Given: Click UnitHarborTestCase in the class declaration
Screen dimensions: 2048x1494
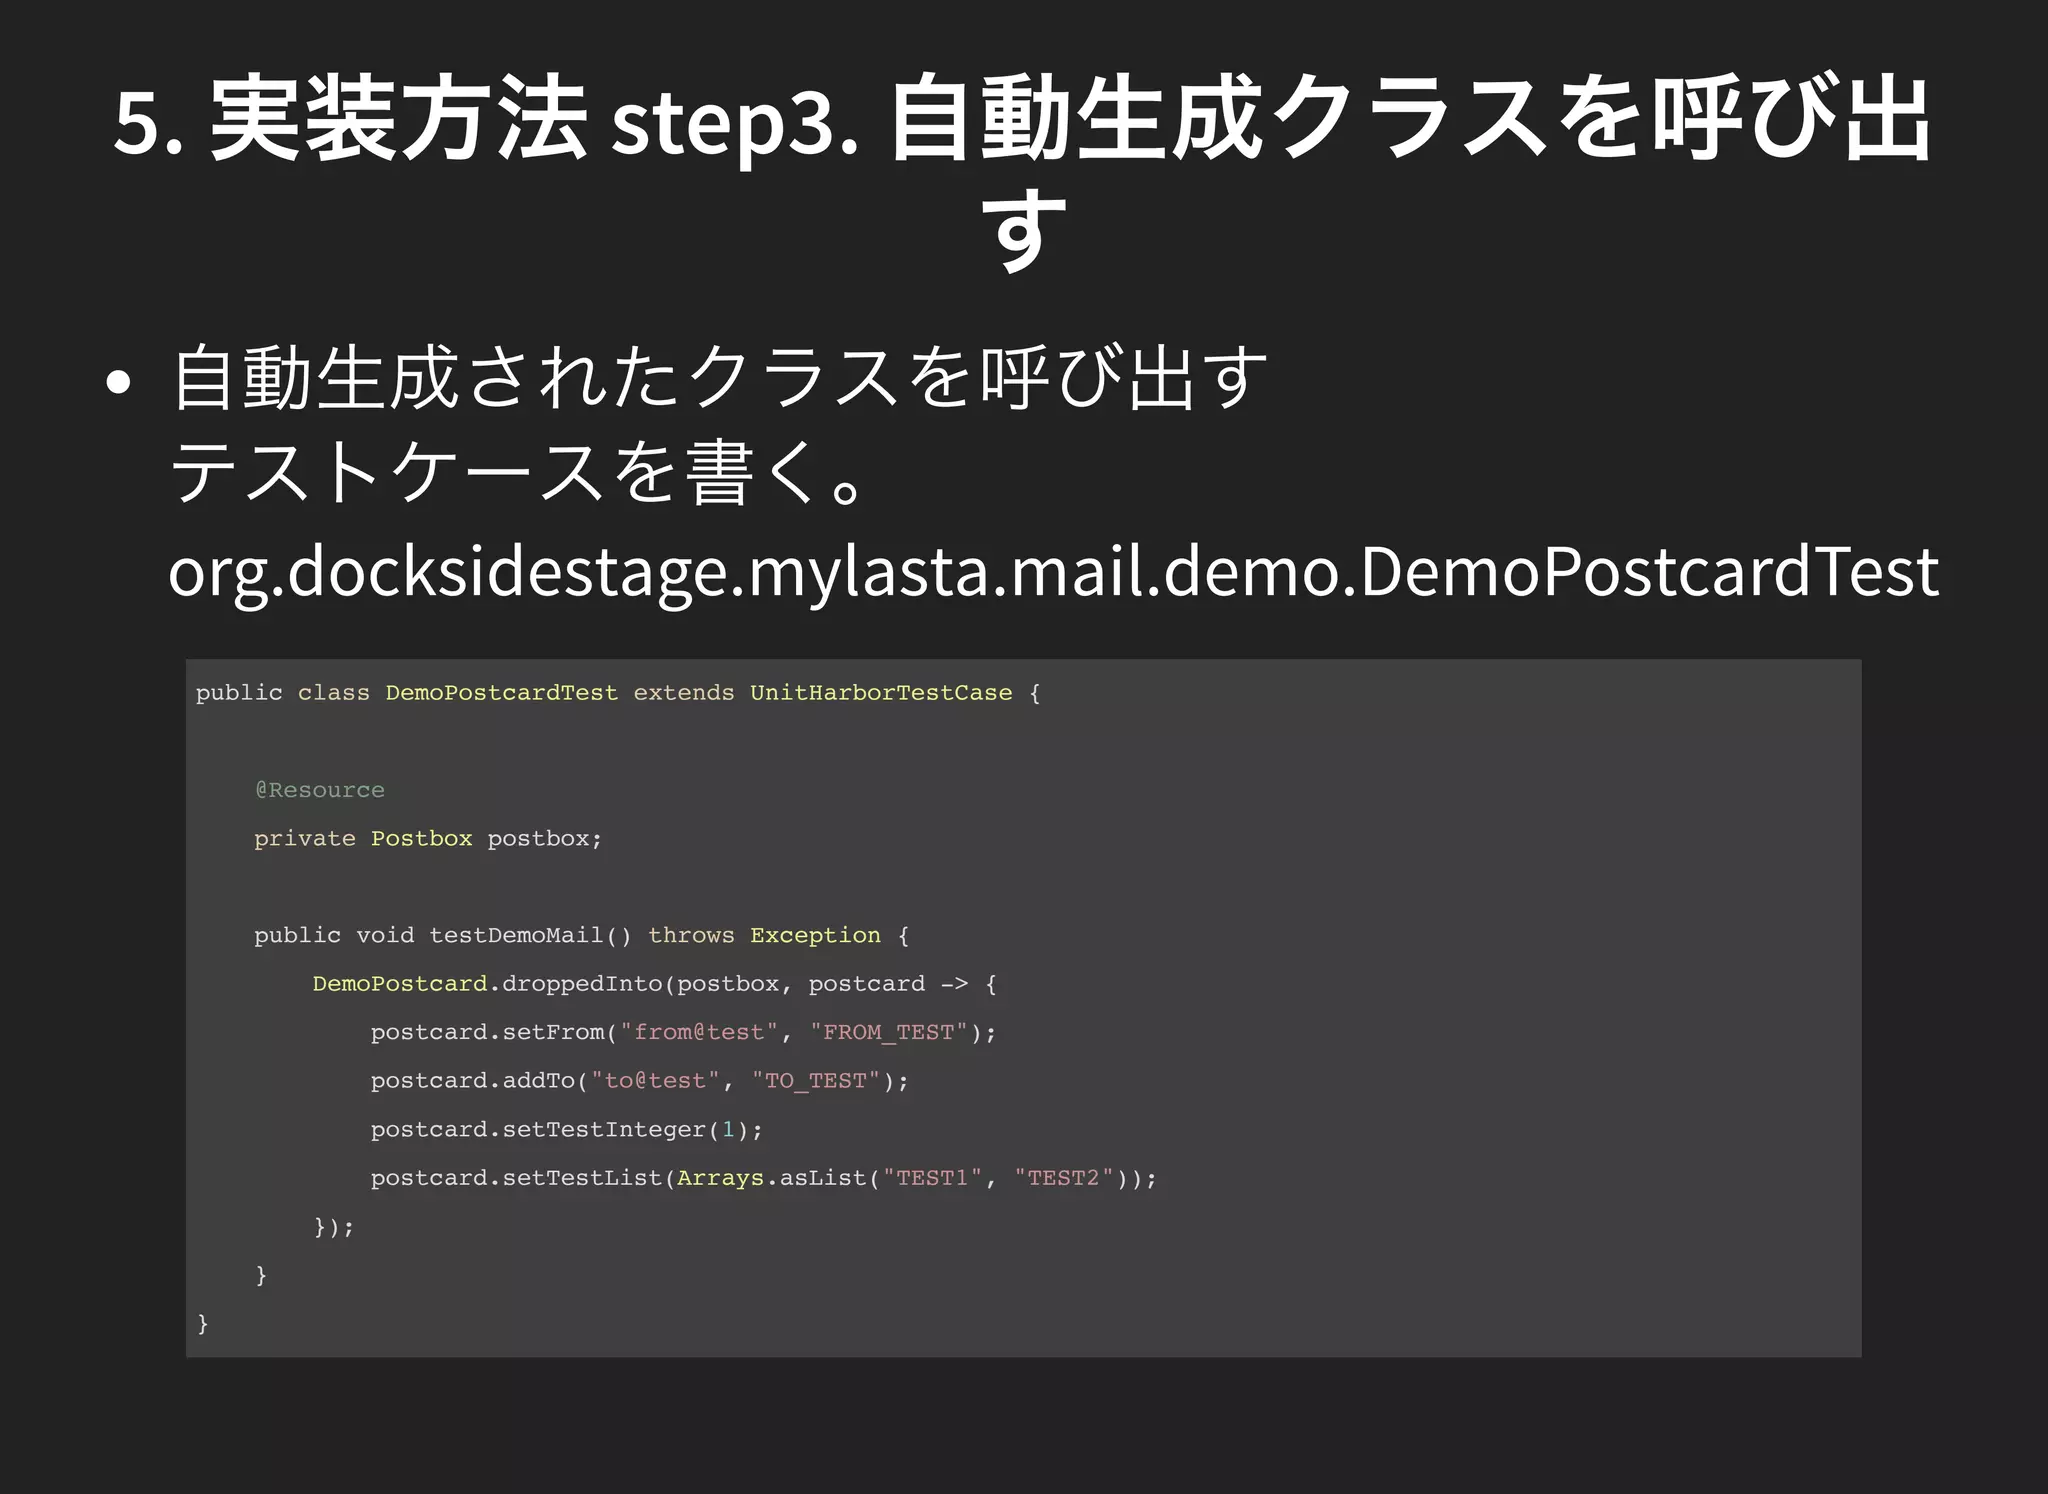Looking at the screenshot, I should 880,693.
